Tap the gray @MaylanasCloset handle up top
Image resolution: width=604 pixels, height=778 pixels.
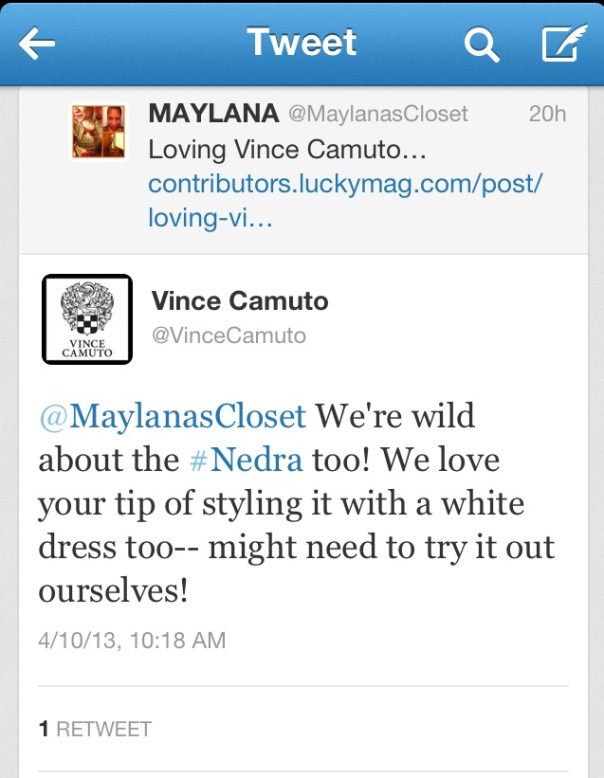point(377,114)
